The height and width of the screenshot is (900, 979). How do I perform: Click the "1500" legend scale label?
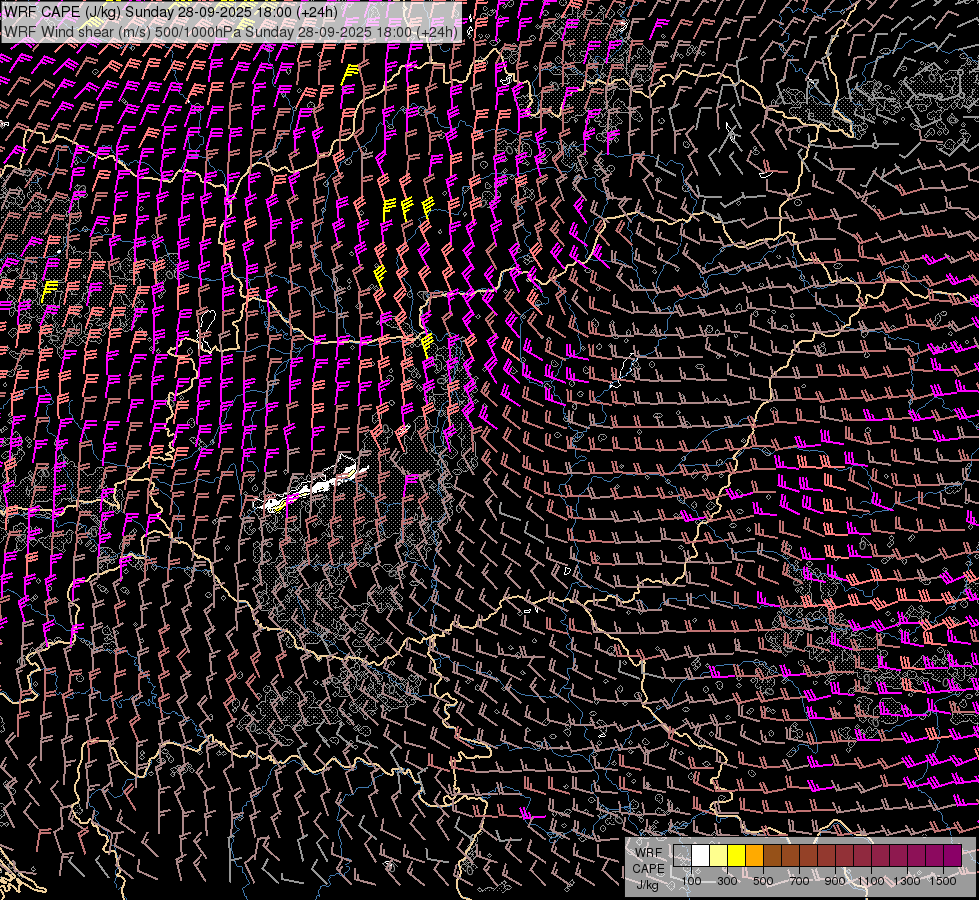pyautogui.click(x=943, y=881)
